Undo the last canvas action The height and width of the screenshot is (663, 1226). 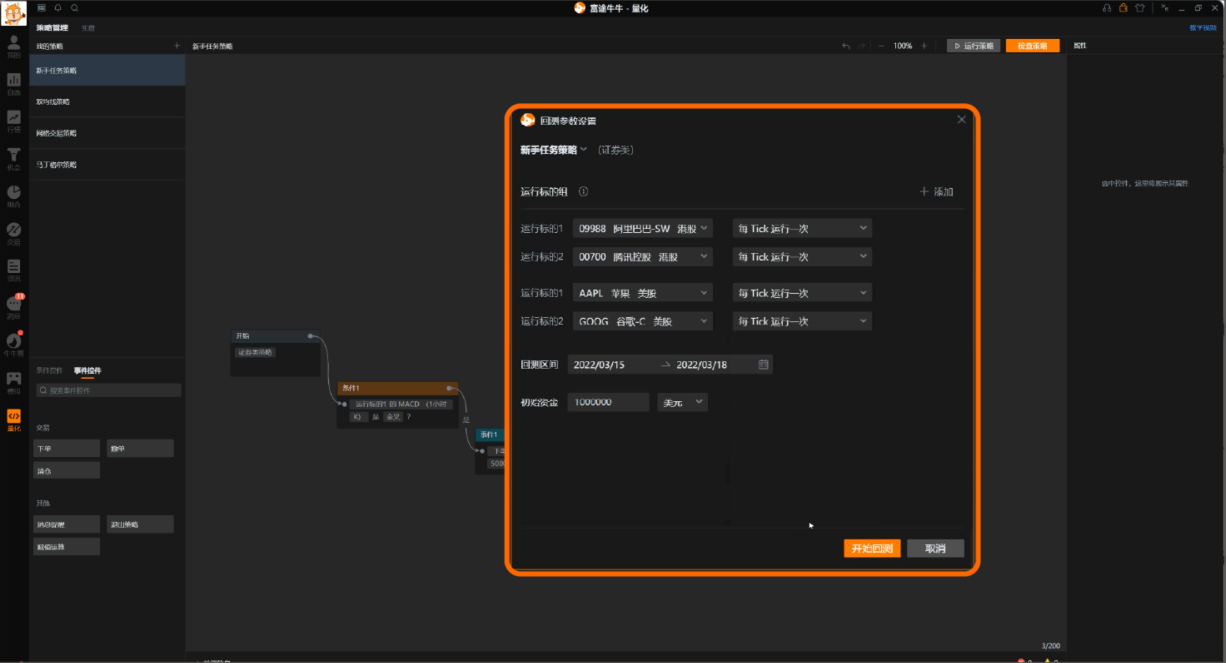coord(846,46)
